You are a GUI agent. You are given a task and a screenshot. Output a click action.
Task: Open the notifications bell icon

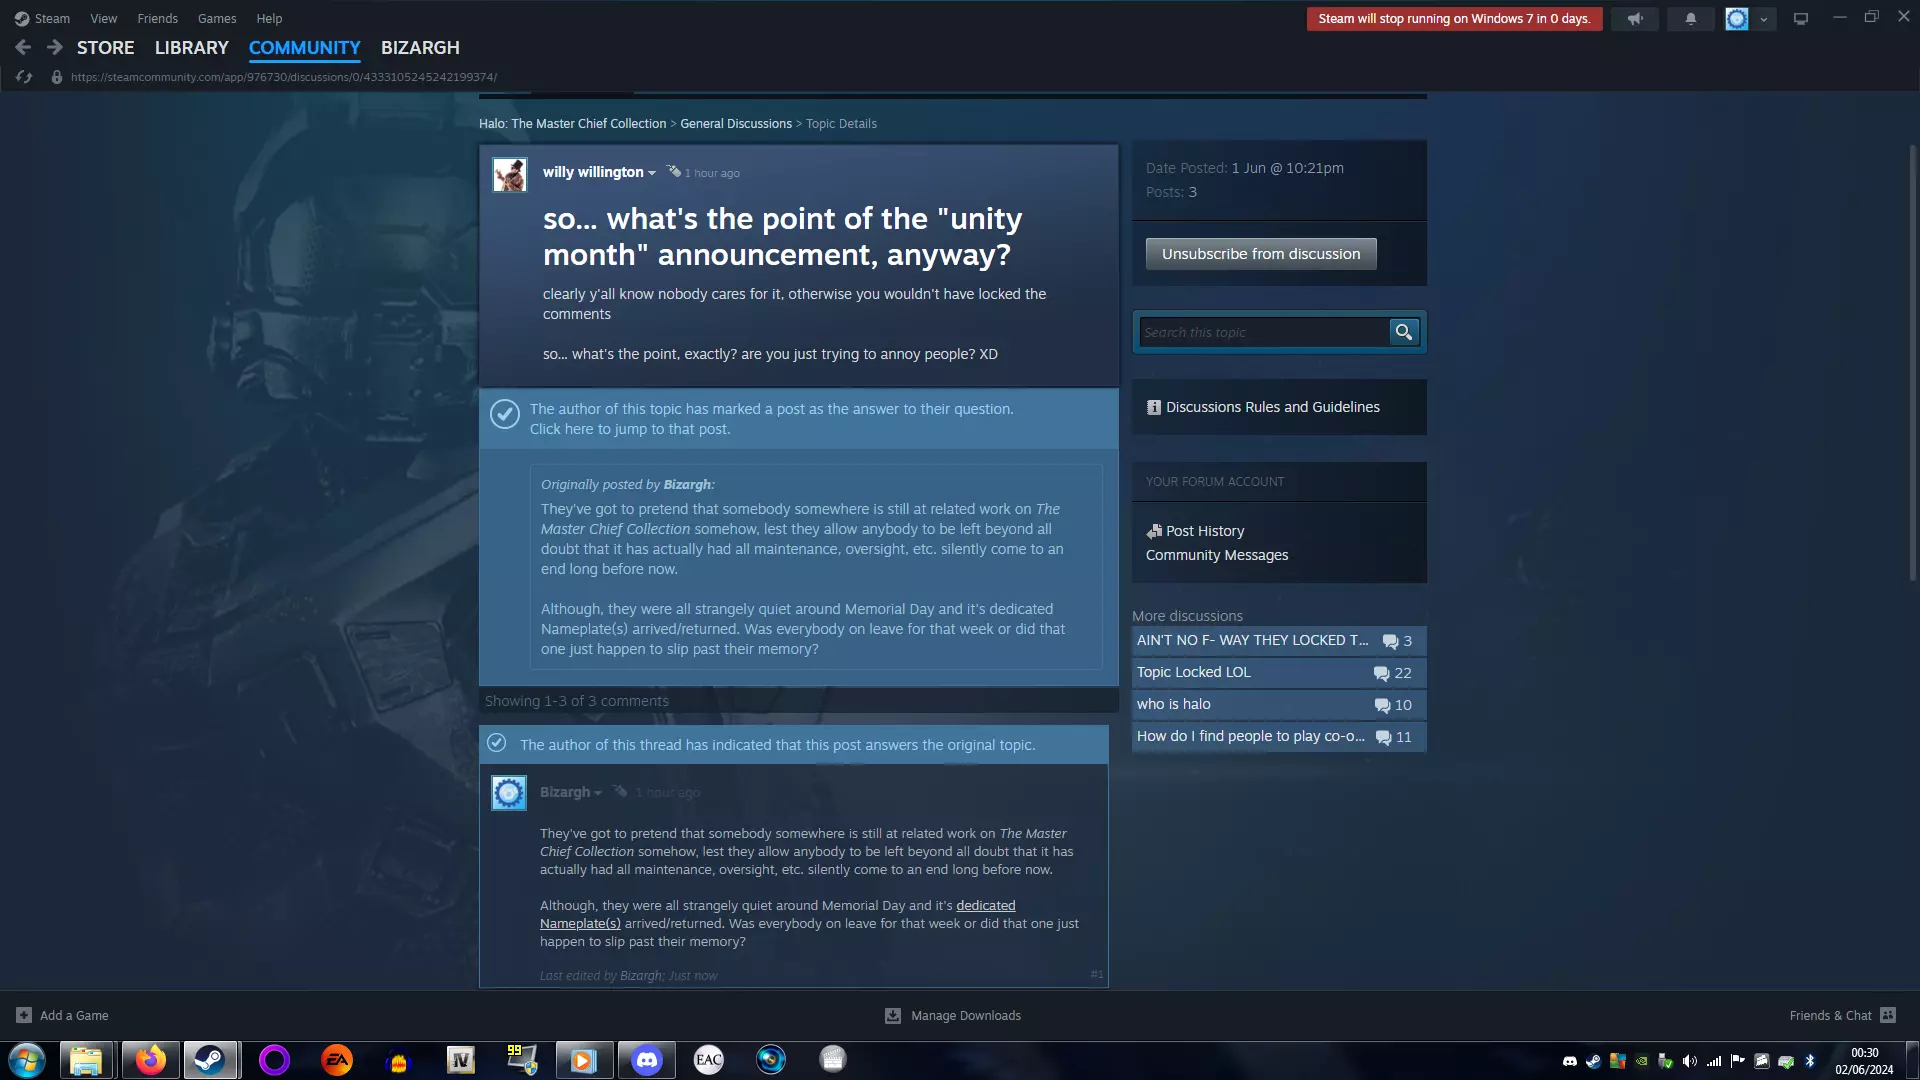1691,19
